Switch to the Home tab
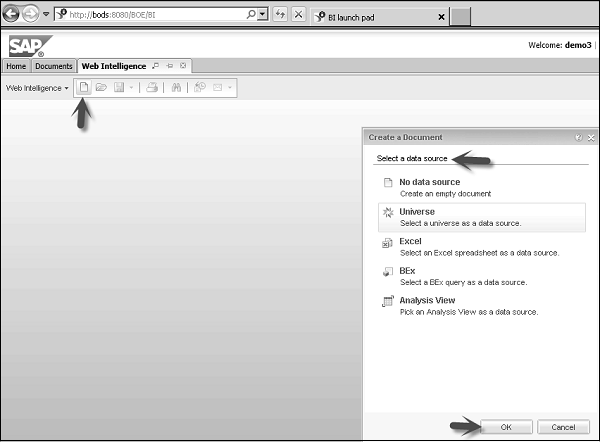This screenshot has width=600, height=442. click(16, 66)
